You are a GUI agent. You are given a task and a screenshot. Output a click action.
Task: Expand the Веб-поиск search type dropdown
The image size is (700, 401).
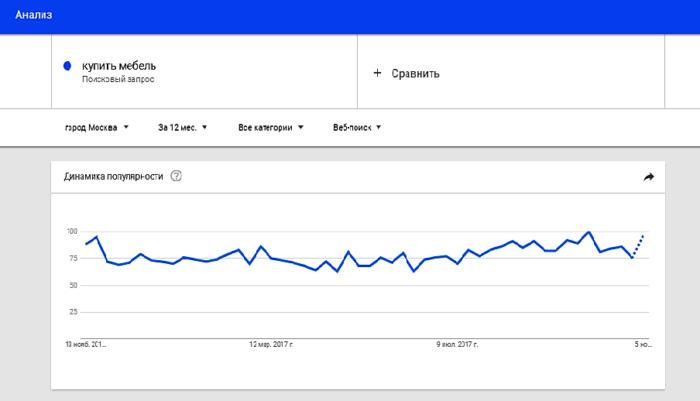click(356, 127)
